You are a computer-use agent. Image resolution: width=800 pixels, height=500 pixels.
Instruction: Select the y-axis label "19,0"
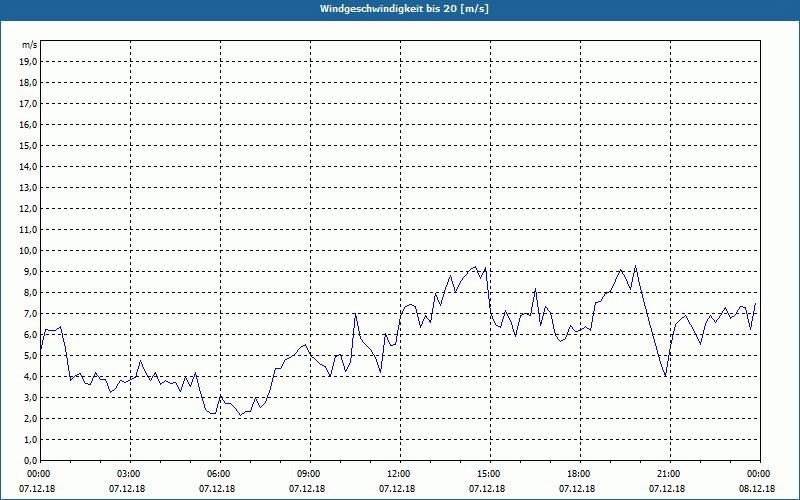coord(28,62)
